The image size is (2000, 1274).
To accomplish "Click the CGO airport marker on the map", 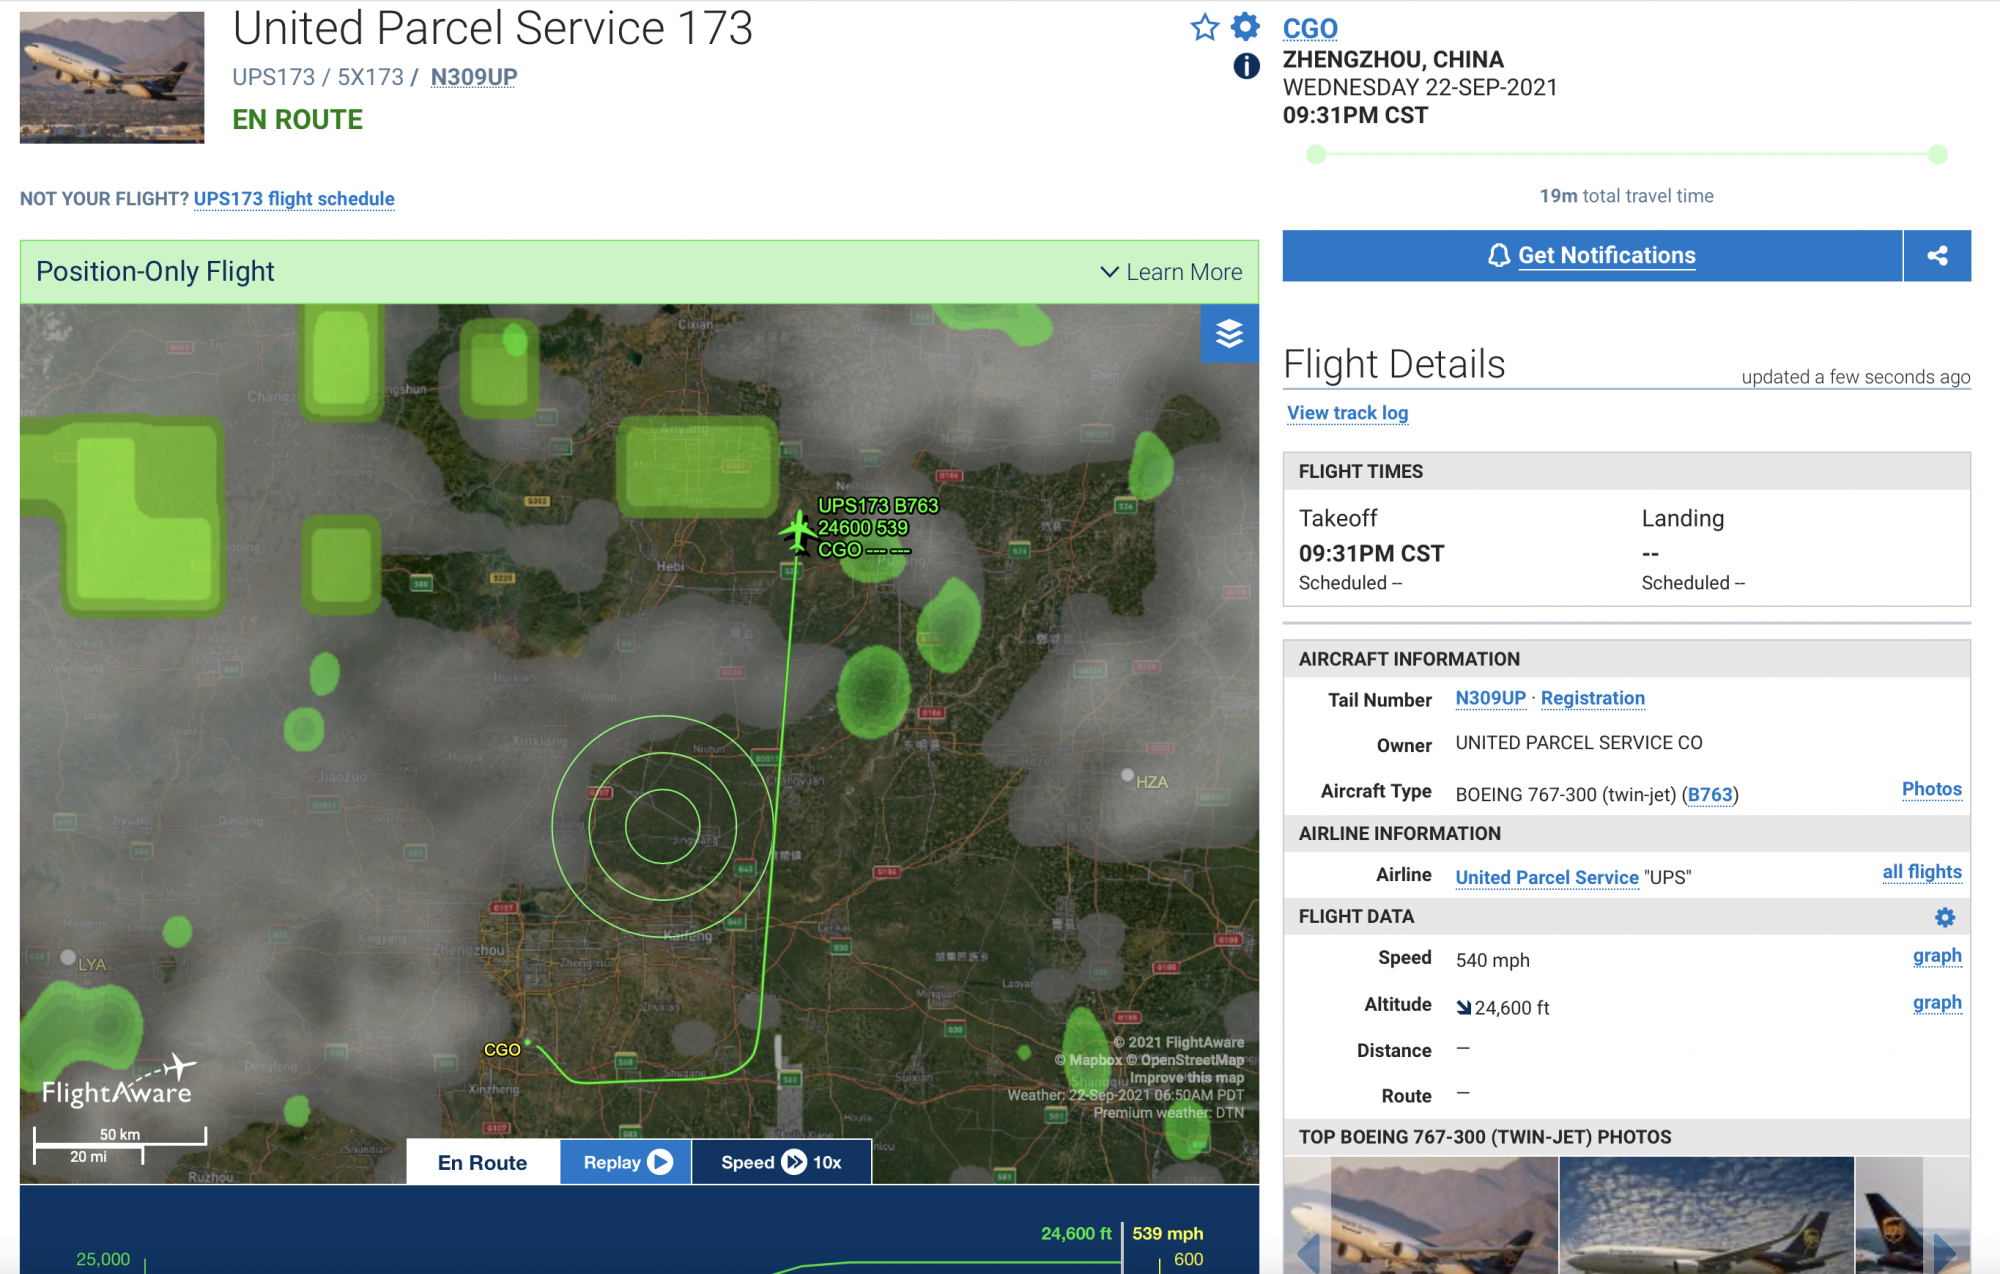I will (x=528, y=1043).
